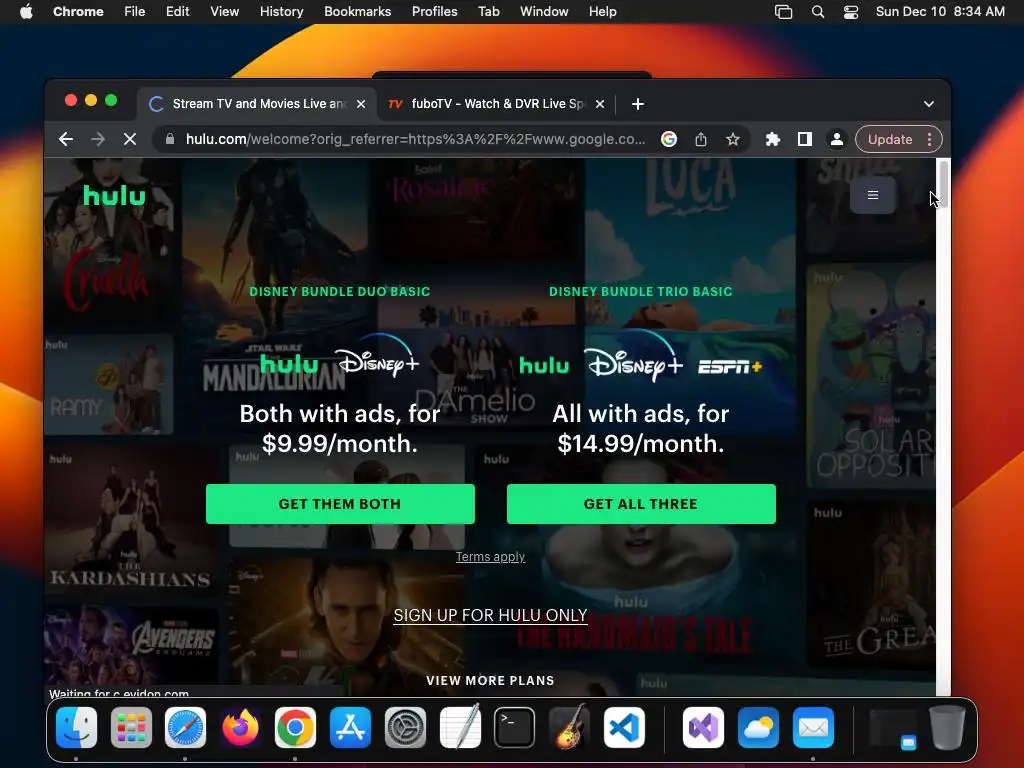Viewport: 1024px width, 768px height.
Task: Click the ESPN+ logo in trio bundle
Action: (730, 366)
